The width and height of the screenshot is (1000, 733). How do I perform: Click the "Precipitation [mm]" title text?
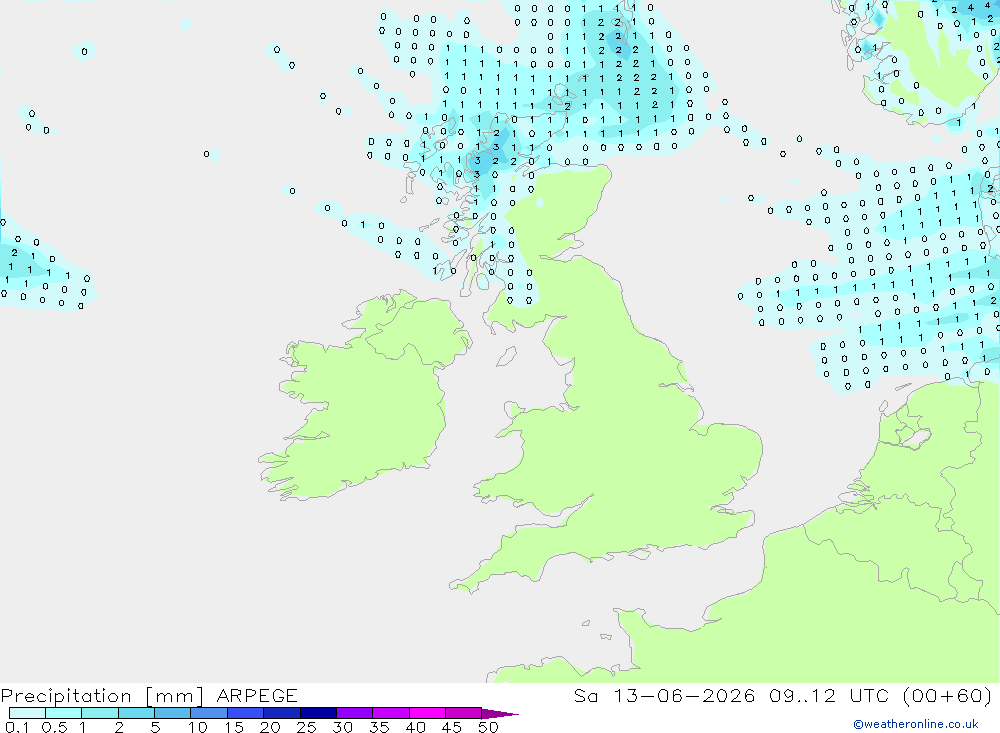pyautogui.click(x=103, y=696)
